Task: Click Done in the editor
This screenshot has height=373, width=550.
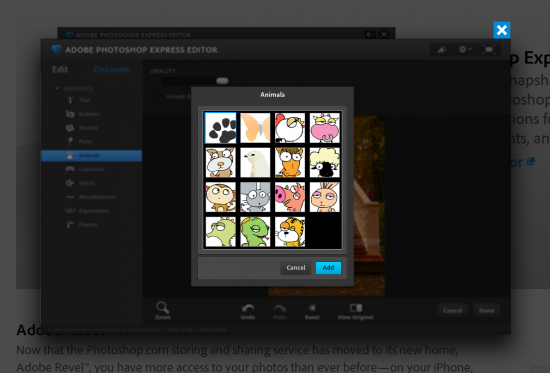Action: (x=487, y=311)
